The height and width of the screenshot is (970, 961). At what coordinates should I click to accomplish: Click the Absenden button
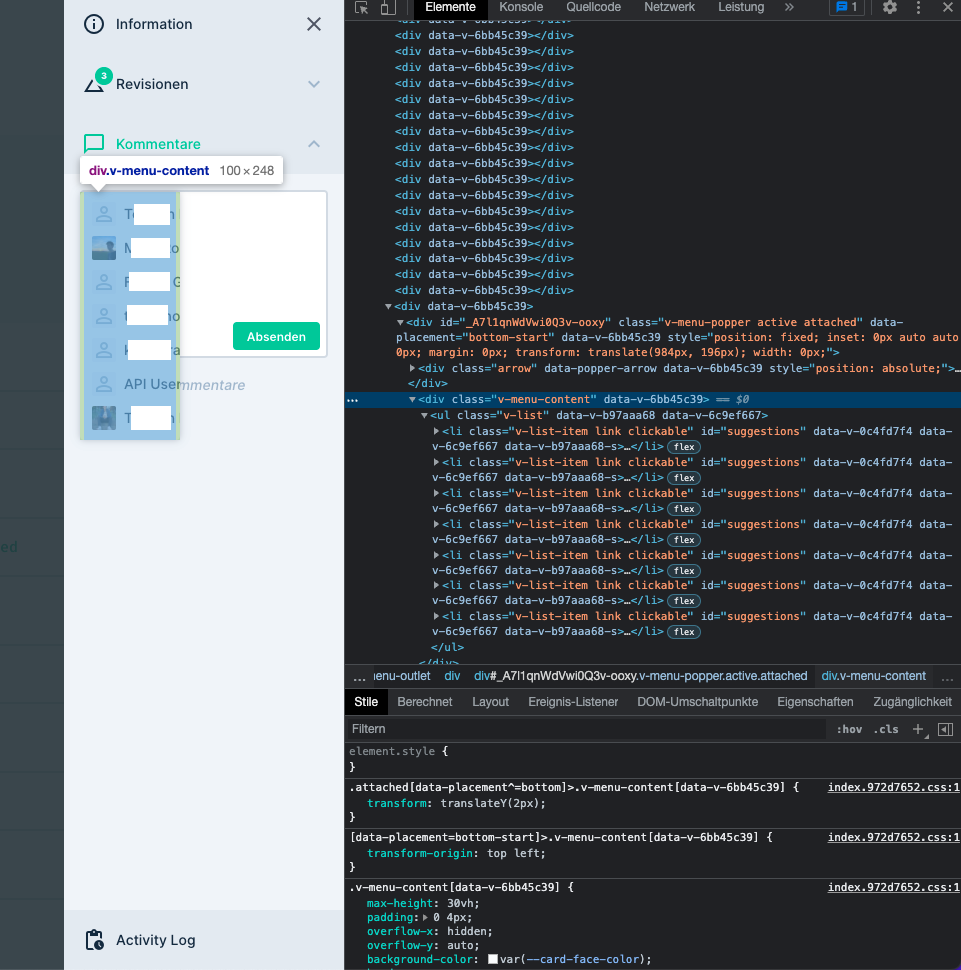click(276, 336)
